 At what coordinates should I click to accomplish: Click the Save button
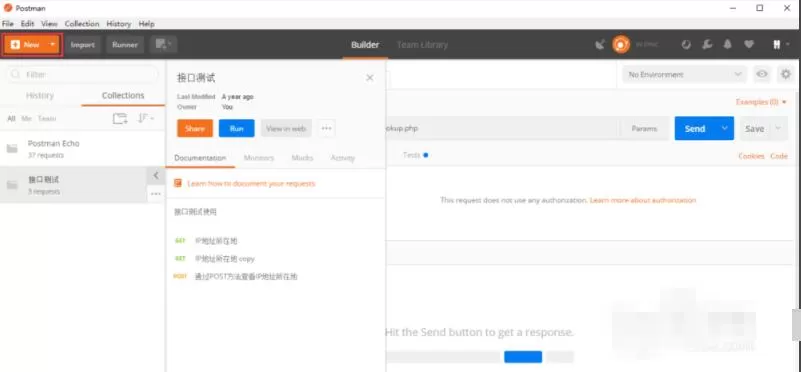(755, 128)
